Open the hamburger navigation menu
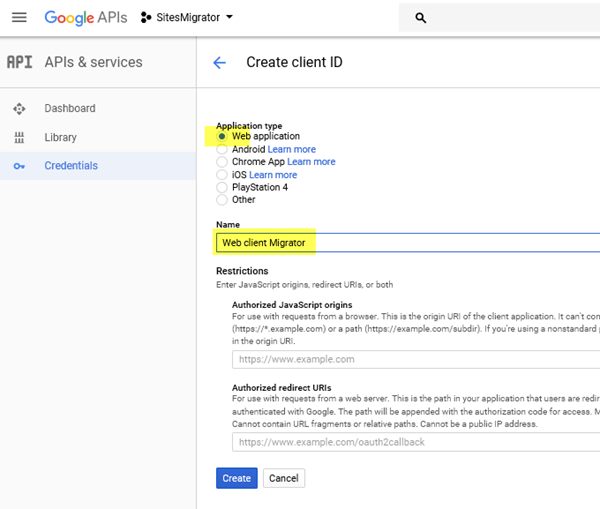Image resolution: width=600 pixels, height=509 pixels. (x=19, y=17)
